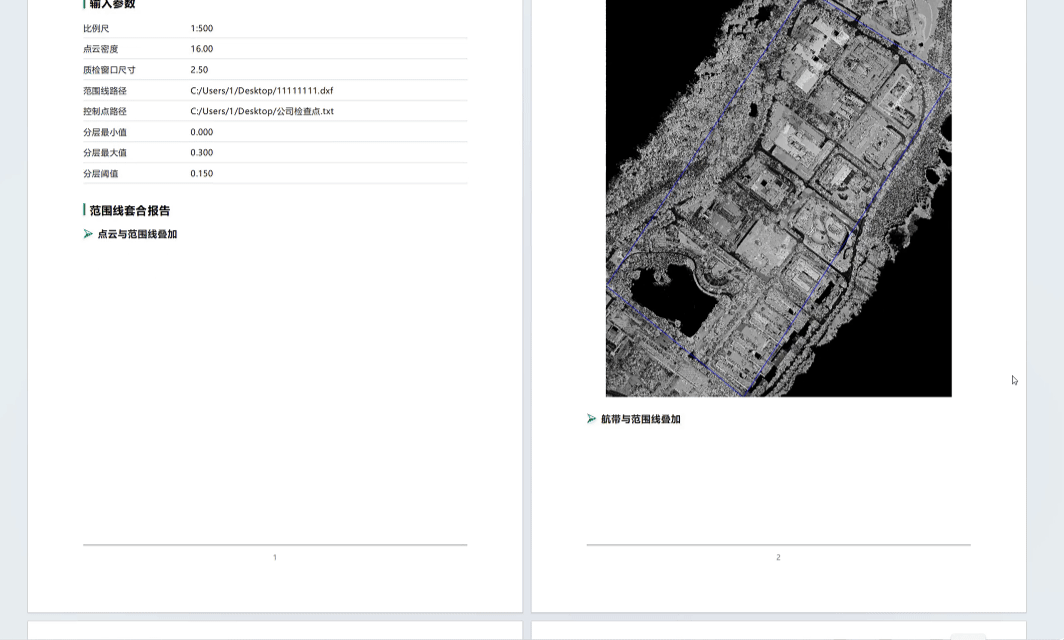Click page number 1 in the footer
This screenshot has width=1064, height=640.
click(x=275, y=557)
